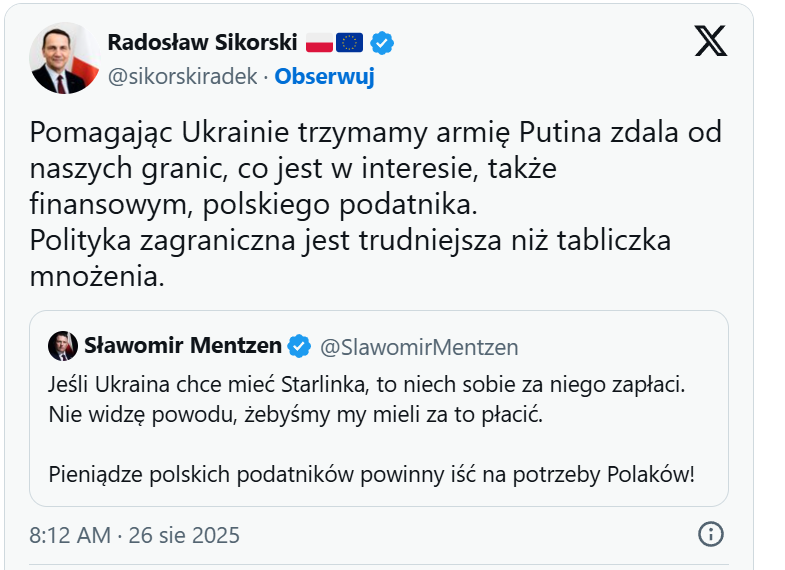
Task: Click the Polish flag emoji
Action: coord(319,42)
